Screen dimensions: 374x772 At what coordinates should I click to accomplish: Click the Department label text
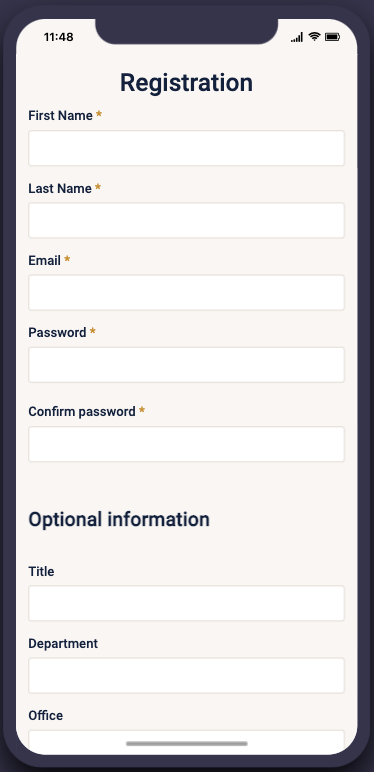(63, 643)
